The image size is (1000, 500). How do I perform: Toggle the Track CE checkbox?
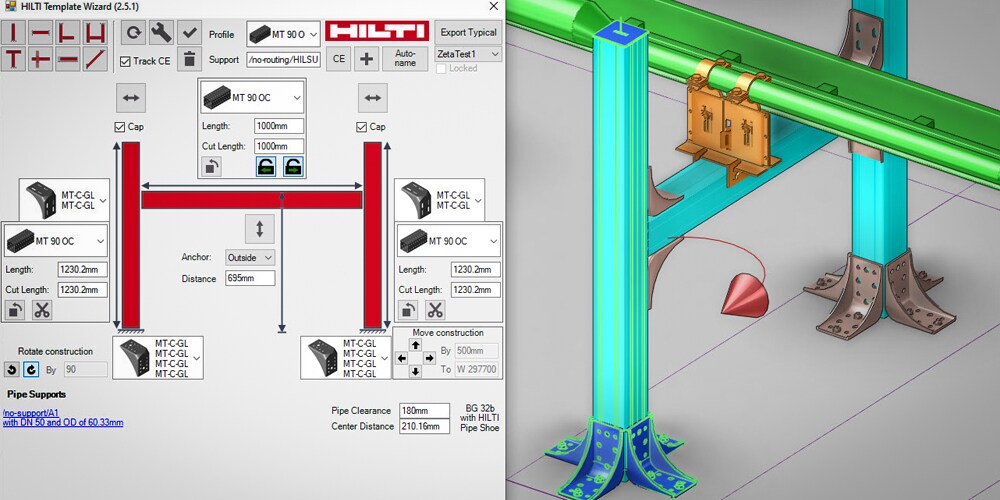click(x=125, y=61)
